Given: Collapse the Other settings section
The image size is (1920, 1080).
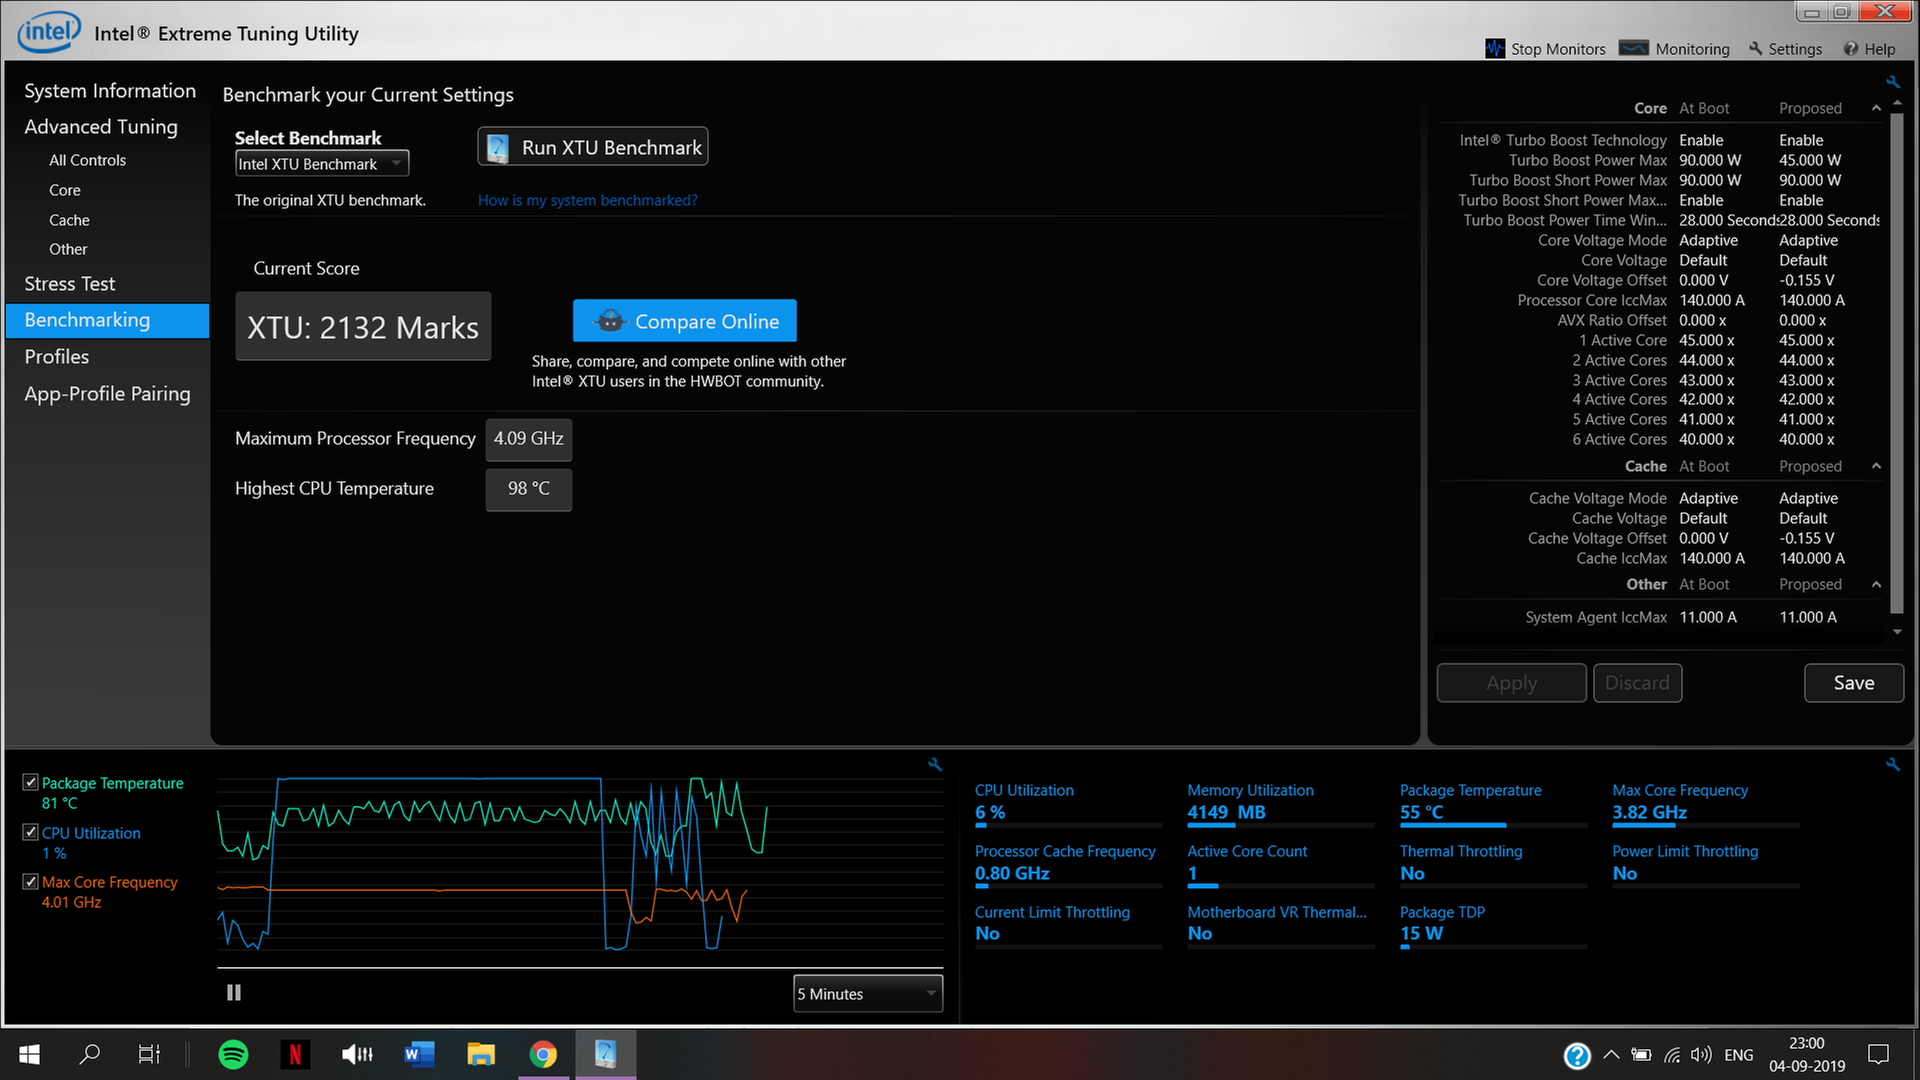Looking at the screenshot, I should click(1876, 584).
